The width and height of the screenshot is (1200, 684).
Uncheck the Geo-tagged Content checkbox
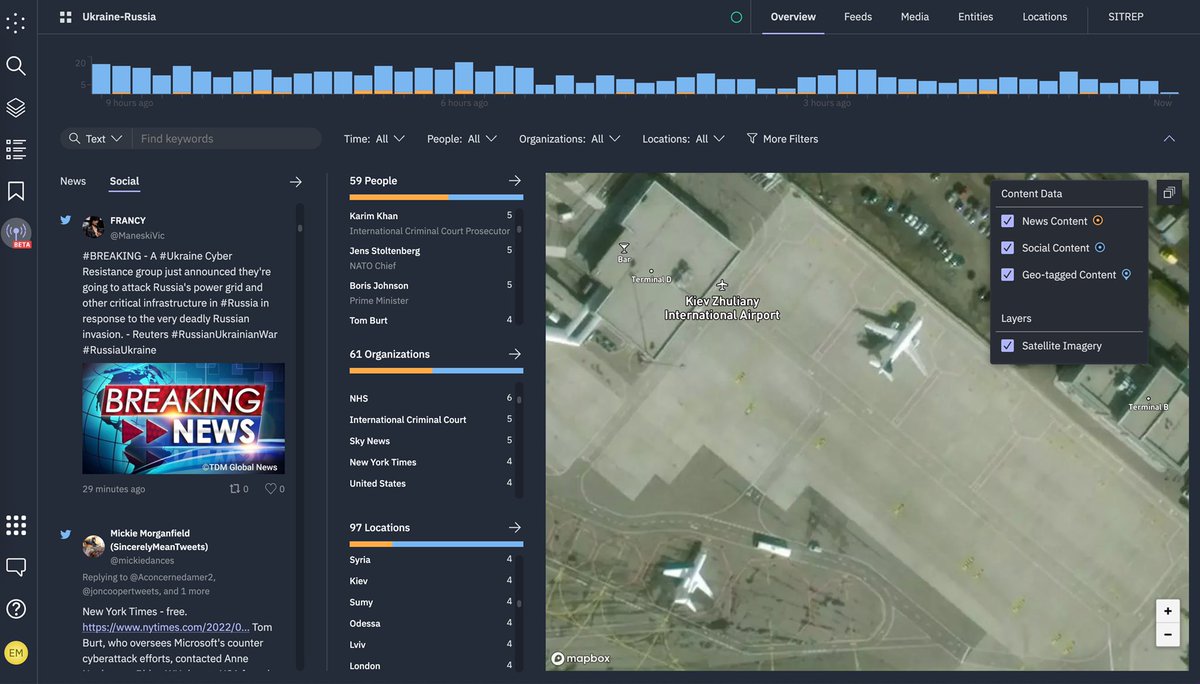(1008, 275)
